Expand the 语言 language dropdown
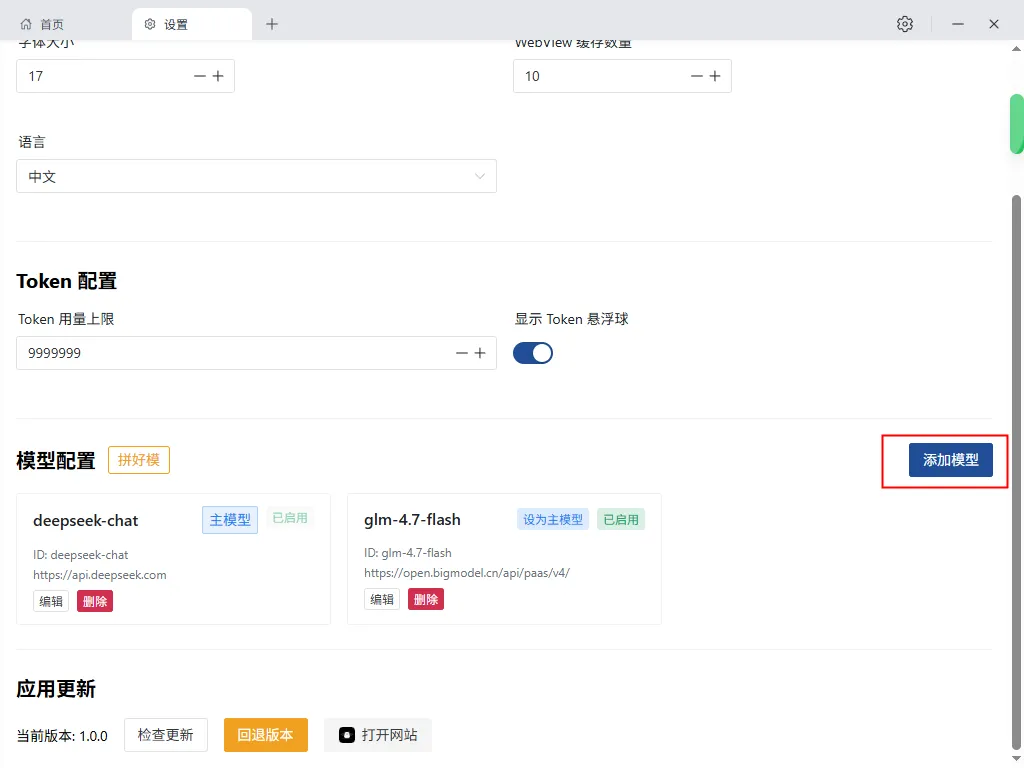 [256, 176]
